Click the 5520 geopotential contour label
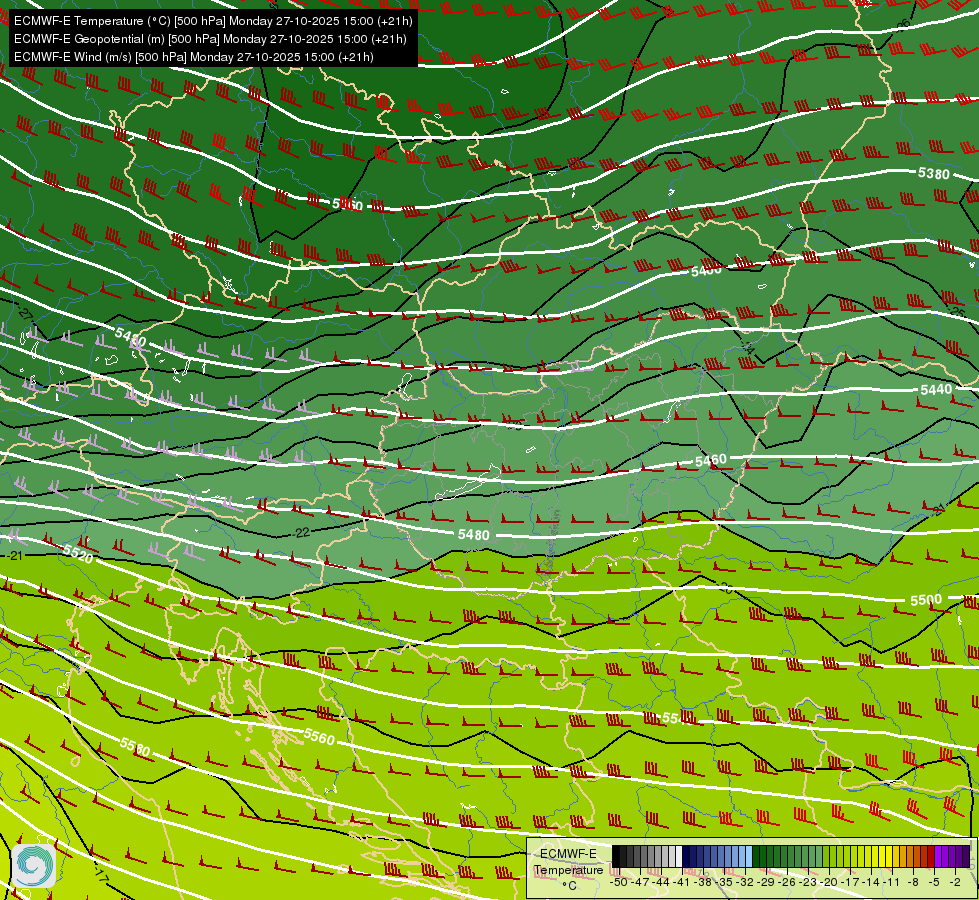This screenshot has height=900, width=979. pos(78,553)
